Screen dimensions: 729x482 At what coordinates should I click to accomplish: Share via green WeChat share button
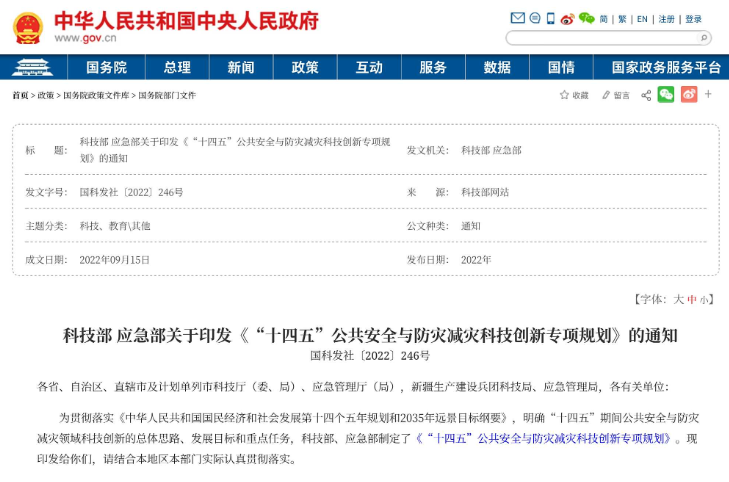click(665, 94)
